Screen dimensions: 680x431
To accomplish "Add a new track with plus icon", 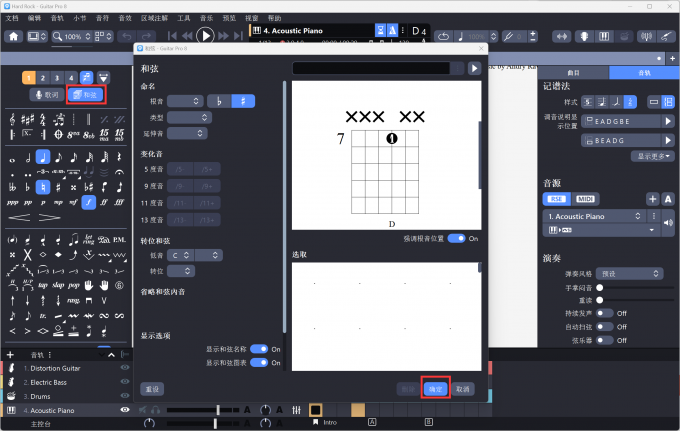I will coord(9,354).
